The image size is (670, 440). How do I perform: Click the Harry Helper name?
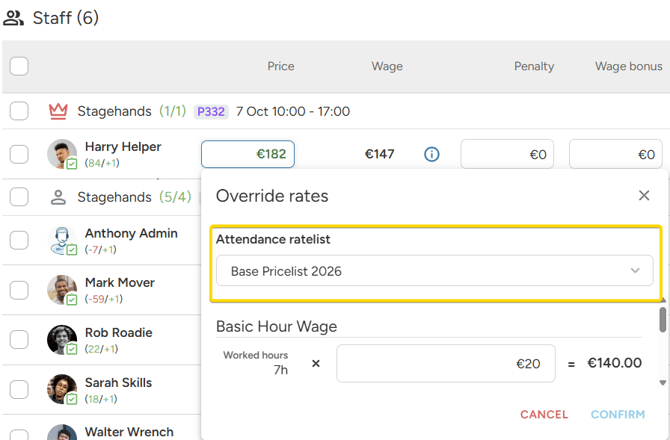tap(123, 147)
